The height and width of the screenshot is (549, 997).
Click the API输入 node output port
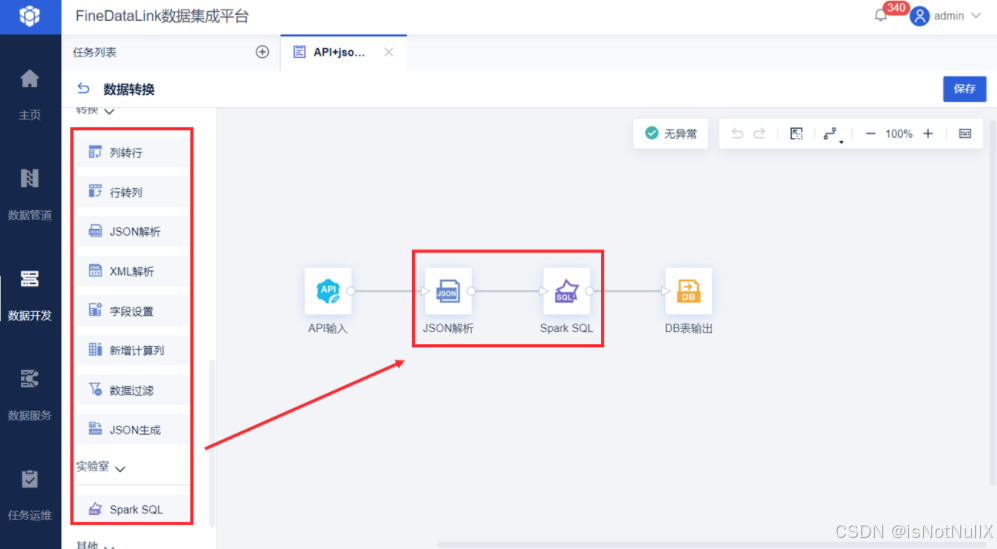(351, 291)
